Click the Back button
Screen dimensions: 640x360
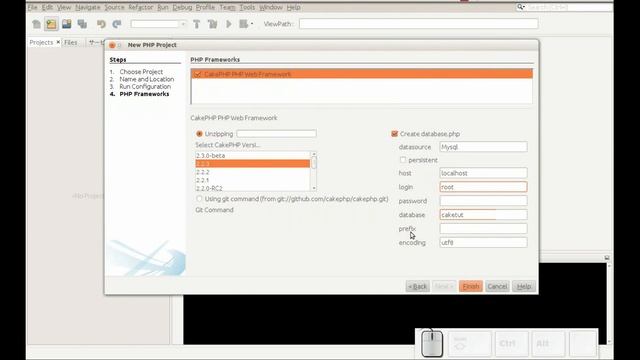tap(418, 286)
